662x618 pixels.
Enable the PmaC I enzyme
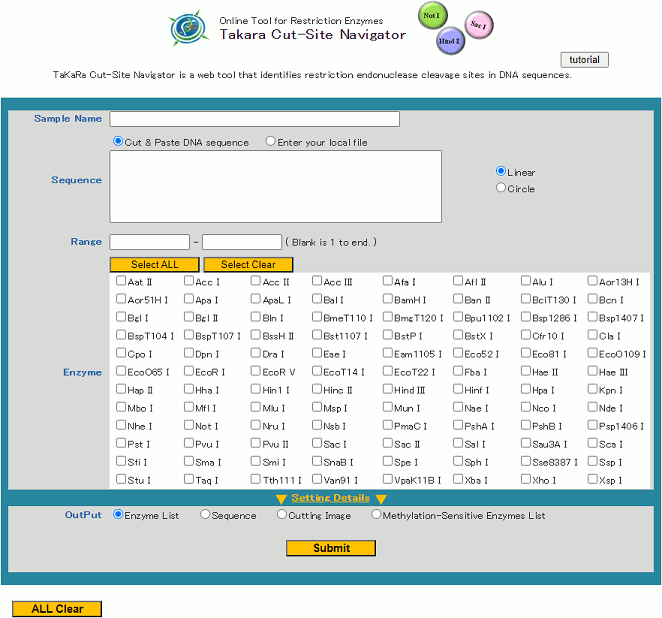(388, 425)
